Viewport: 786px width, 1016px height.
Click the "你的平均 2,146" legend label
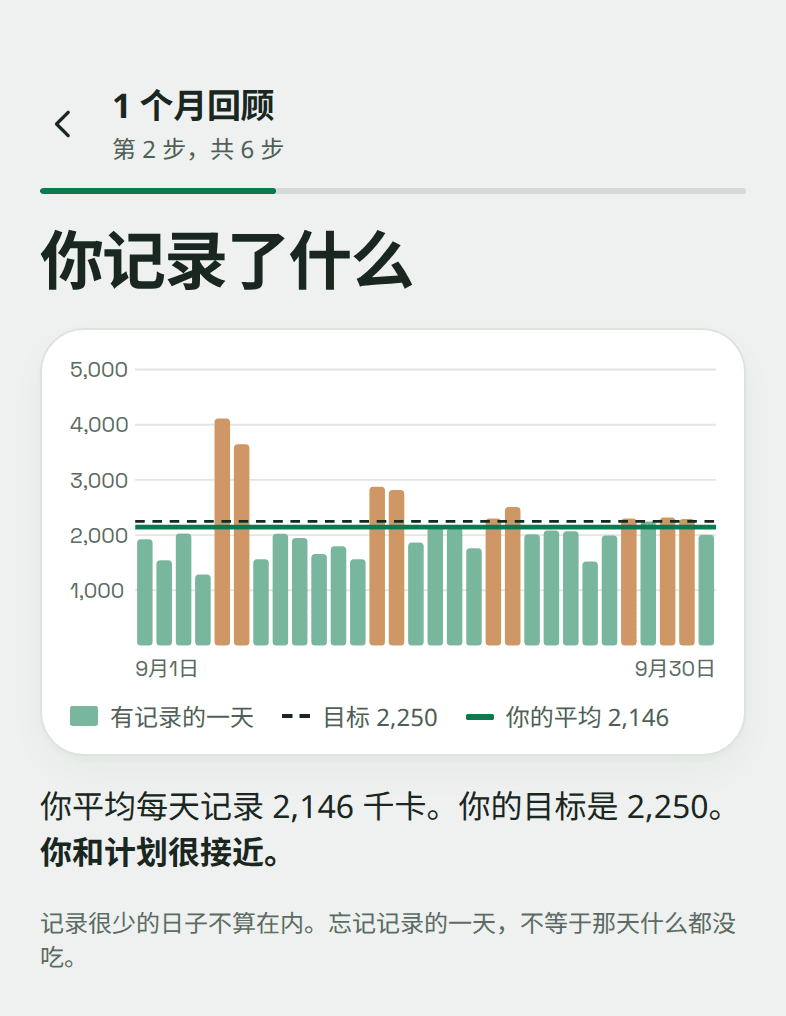coord(587,717)
